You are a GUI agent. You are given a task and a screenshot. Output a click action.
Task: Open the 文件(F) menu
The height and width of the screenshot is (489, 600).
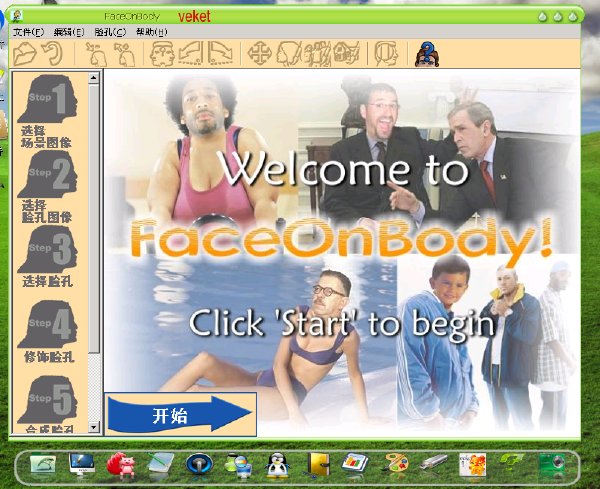pyautogui.click(x=28, y=32)
